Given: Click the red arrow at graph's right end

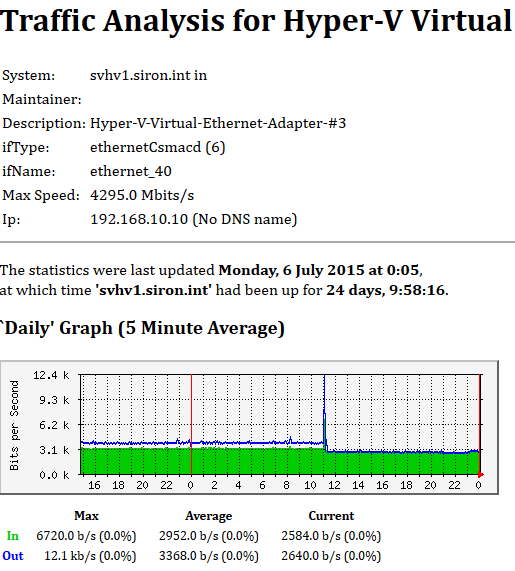Looking at the screenshot, I should [481, 475].
